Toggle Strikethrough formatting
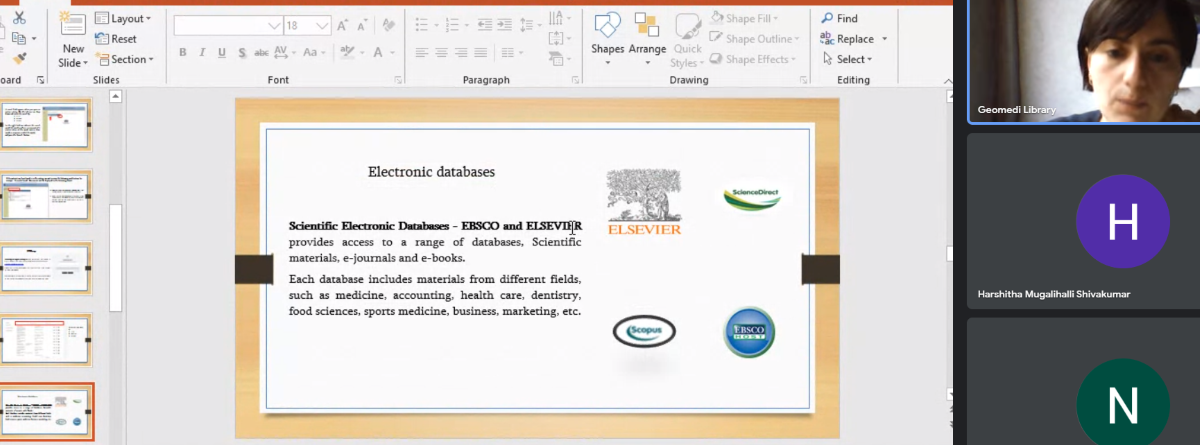 point(261,52)
